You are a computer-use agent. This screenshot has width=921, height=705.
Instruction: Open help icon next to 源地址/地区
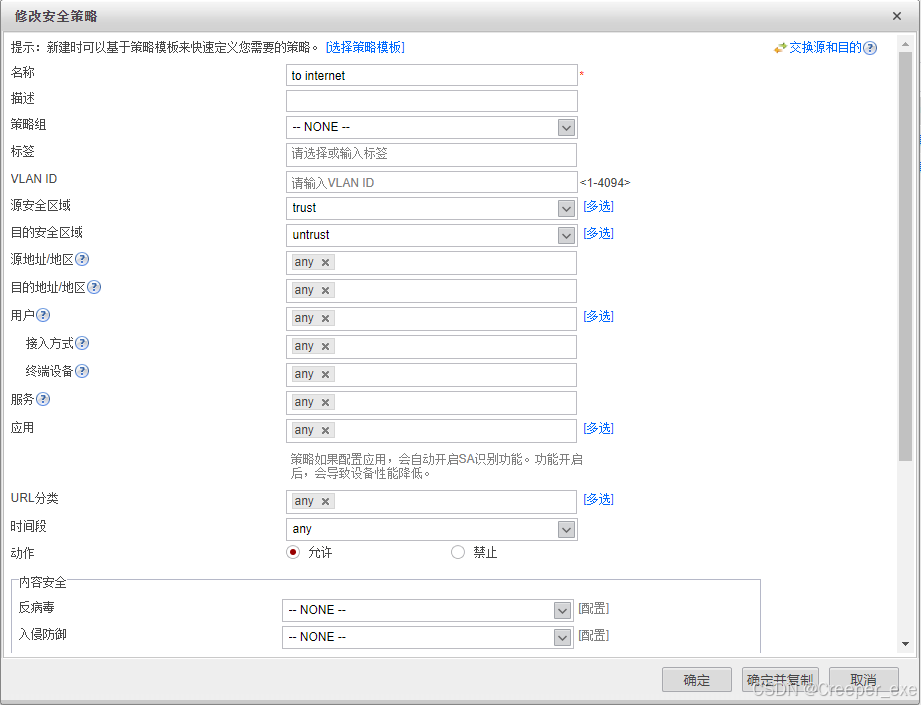82,259
